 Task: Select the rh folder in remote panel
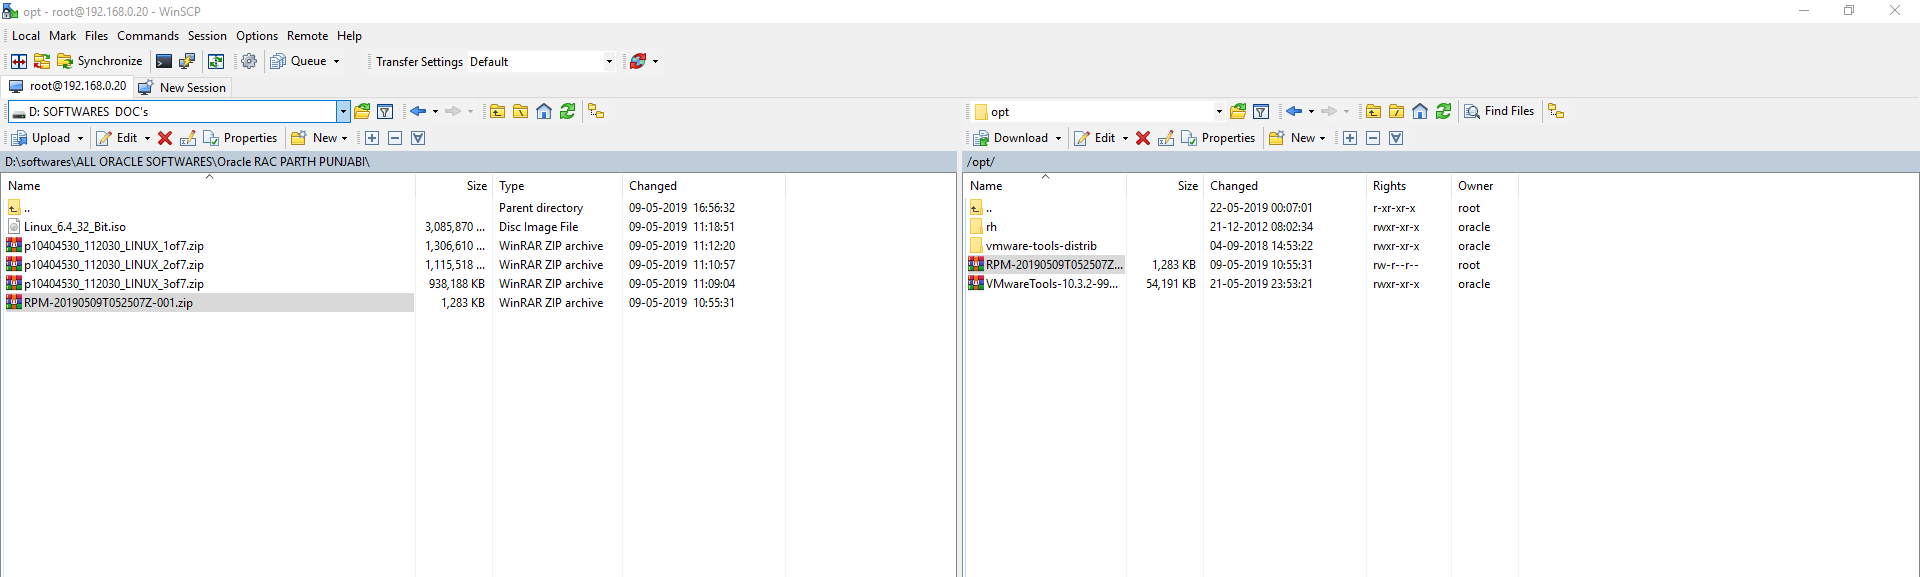991,227
